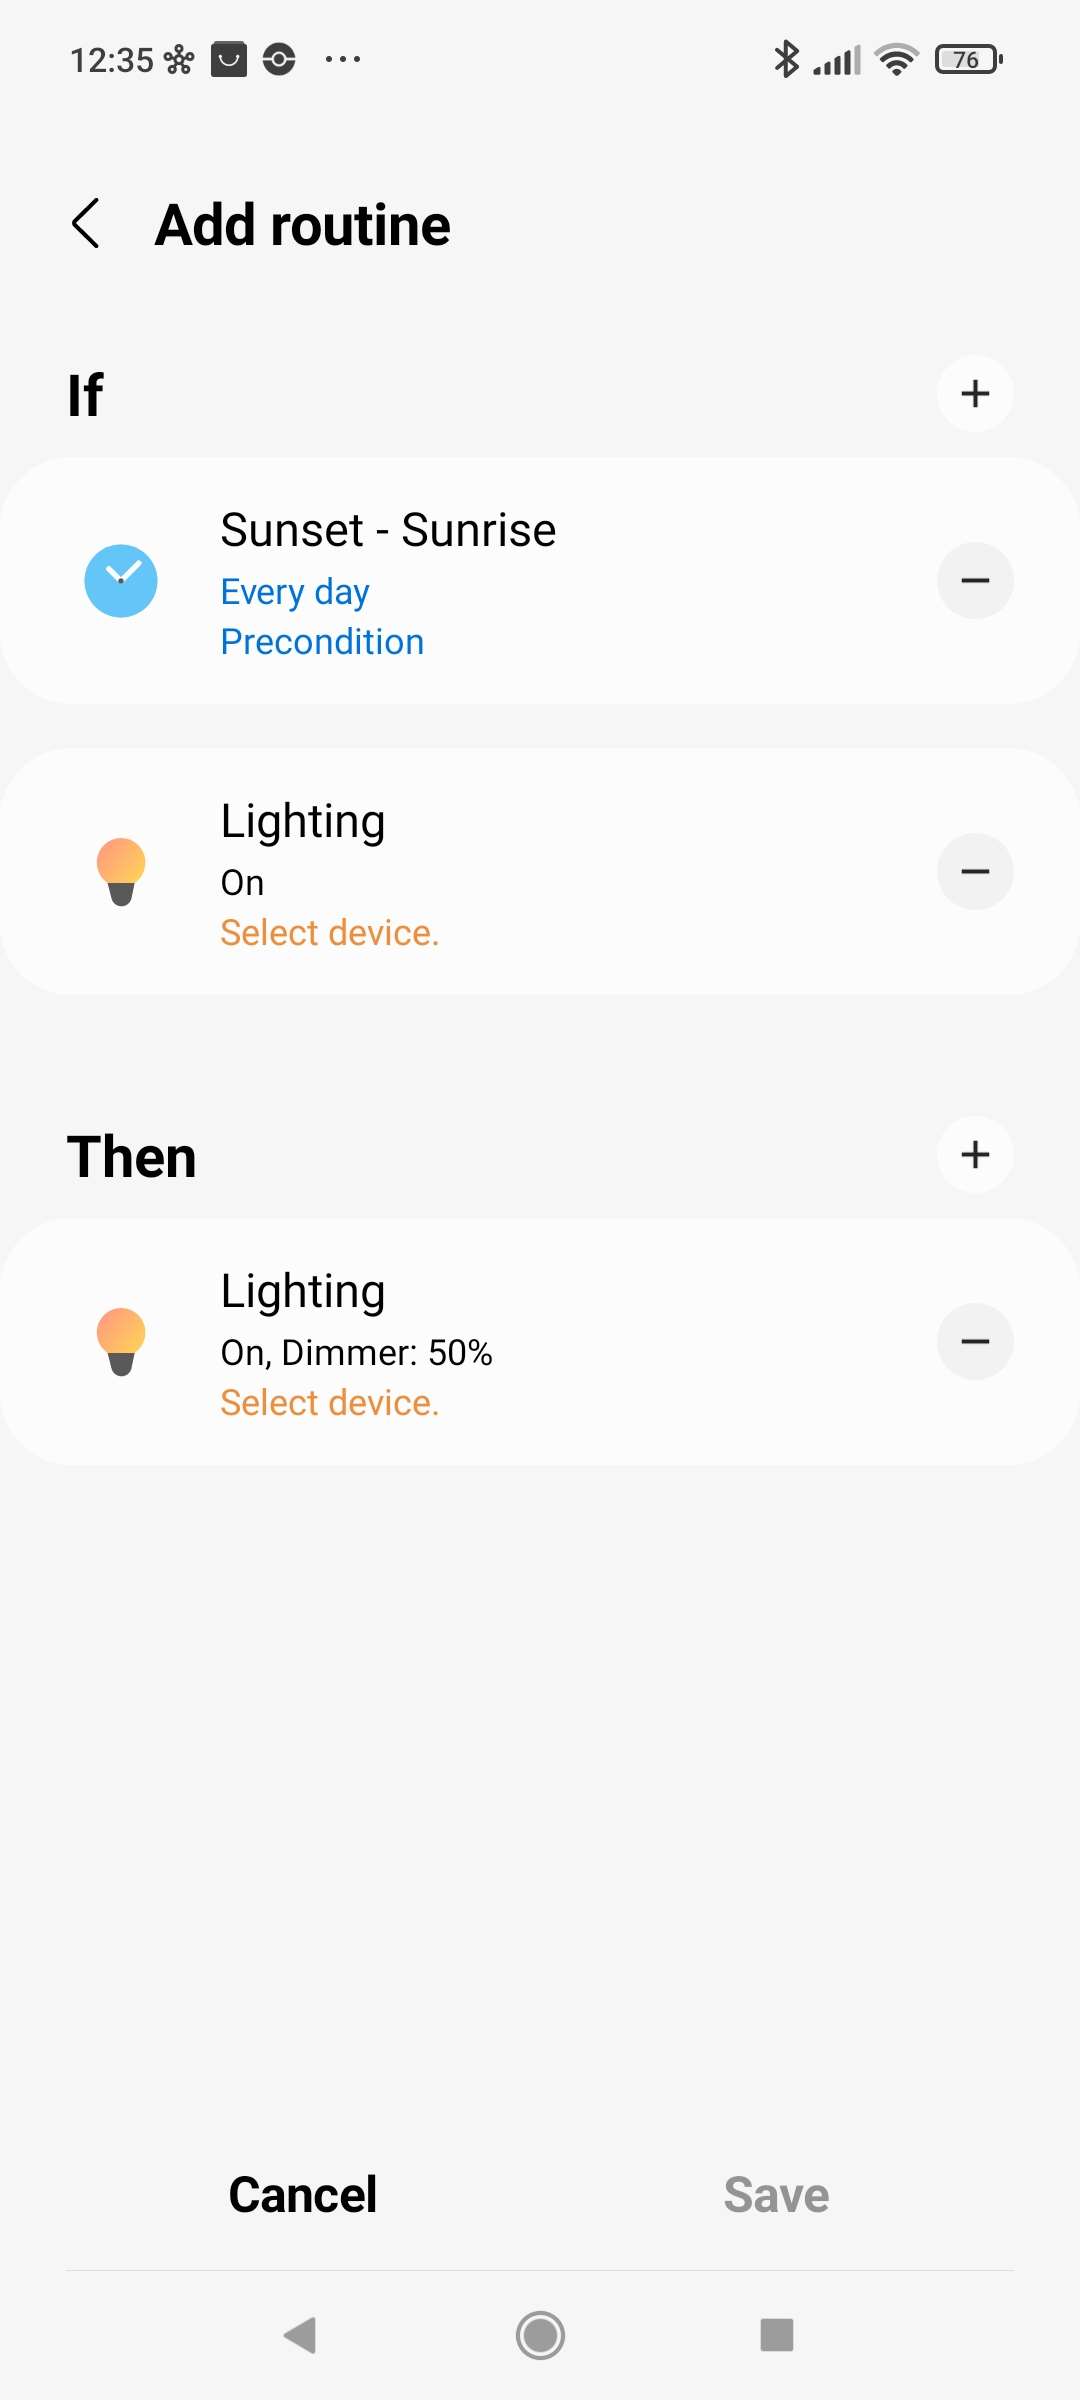This screenshot has width=1080, height=2400.
Task: Tap the back arrow next to Add routine
Action: point(87,223)
